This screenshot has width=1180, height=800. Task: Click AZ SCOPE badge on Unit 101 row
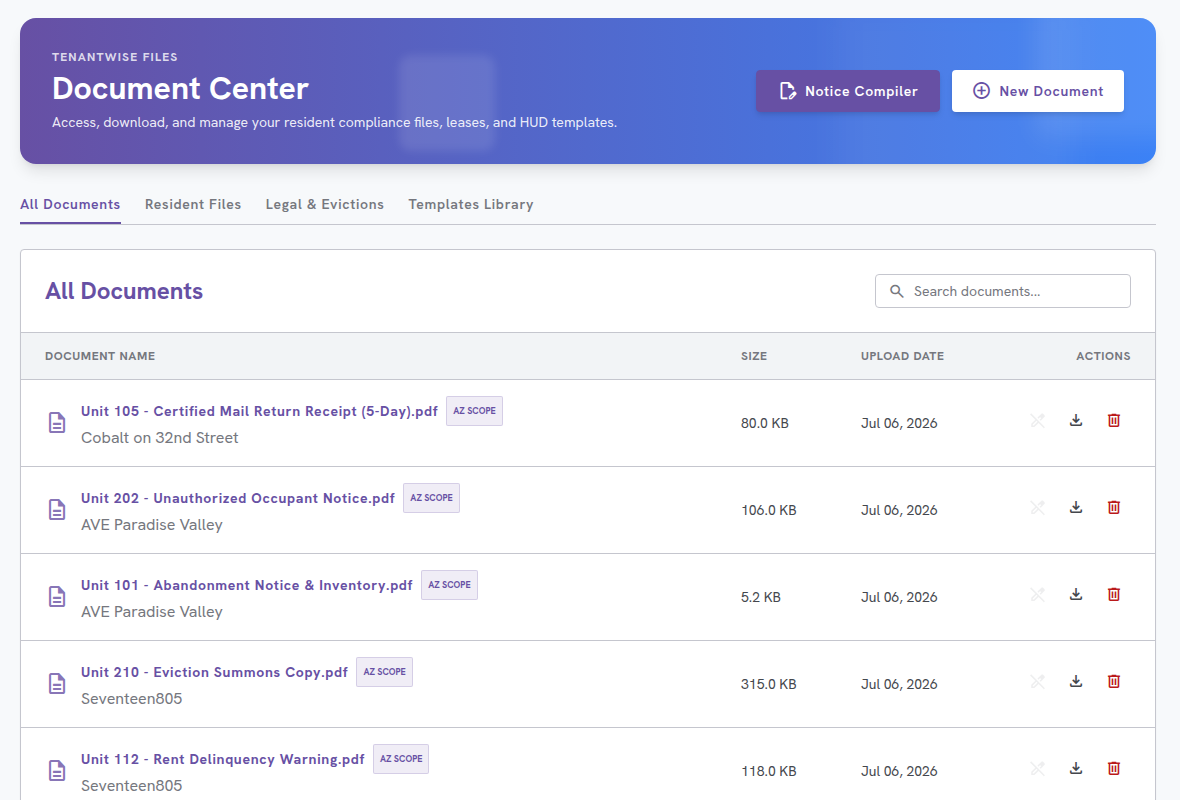coord(449,585)
